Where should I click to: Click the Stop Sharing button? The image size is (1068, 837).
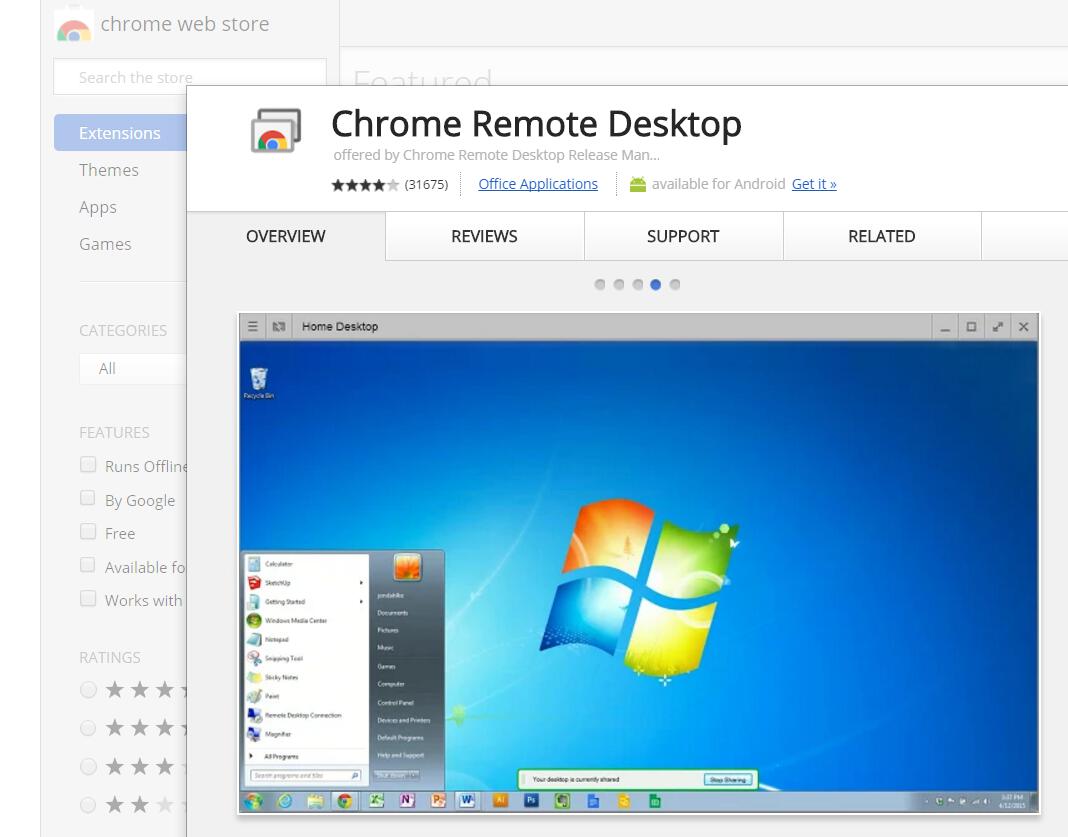728,779
